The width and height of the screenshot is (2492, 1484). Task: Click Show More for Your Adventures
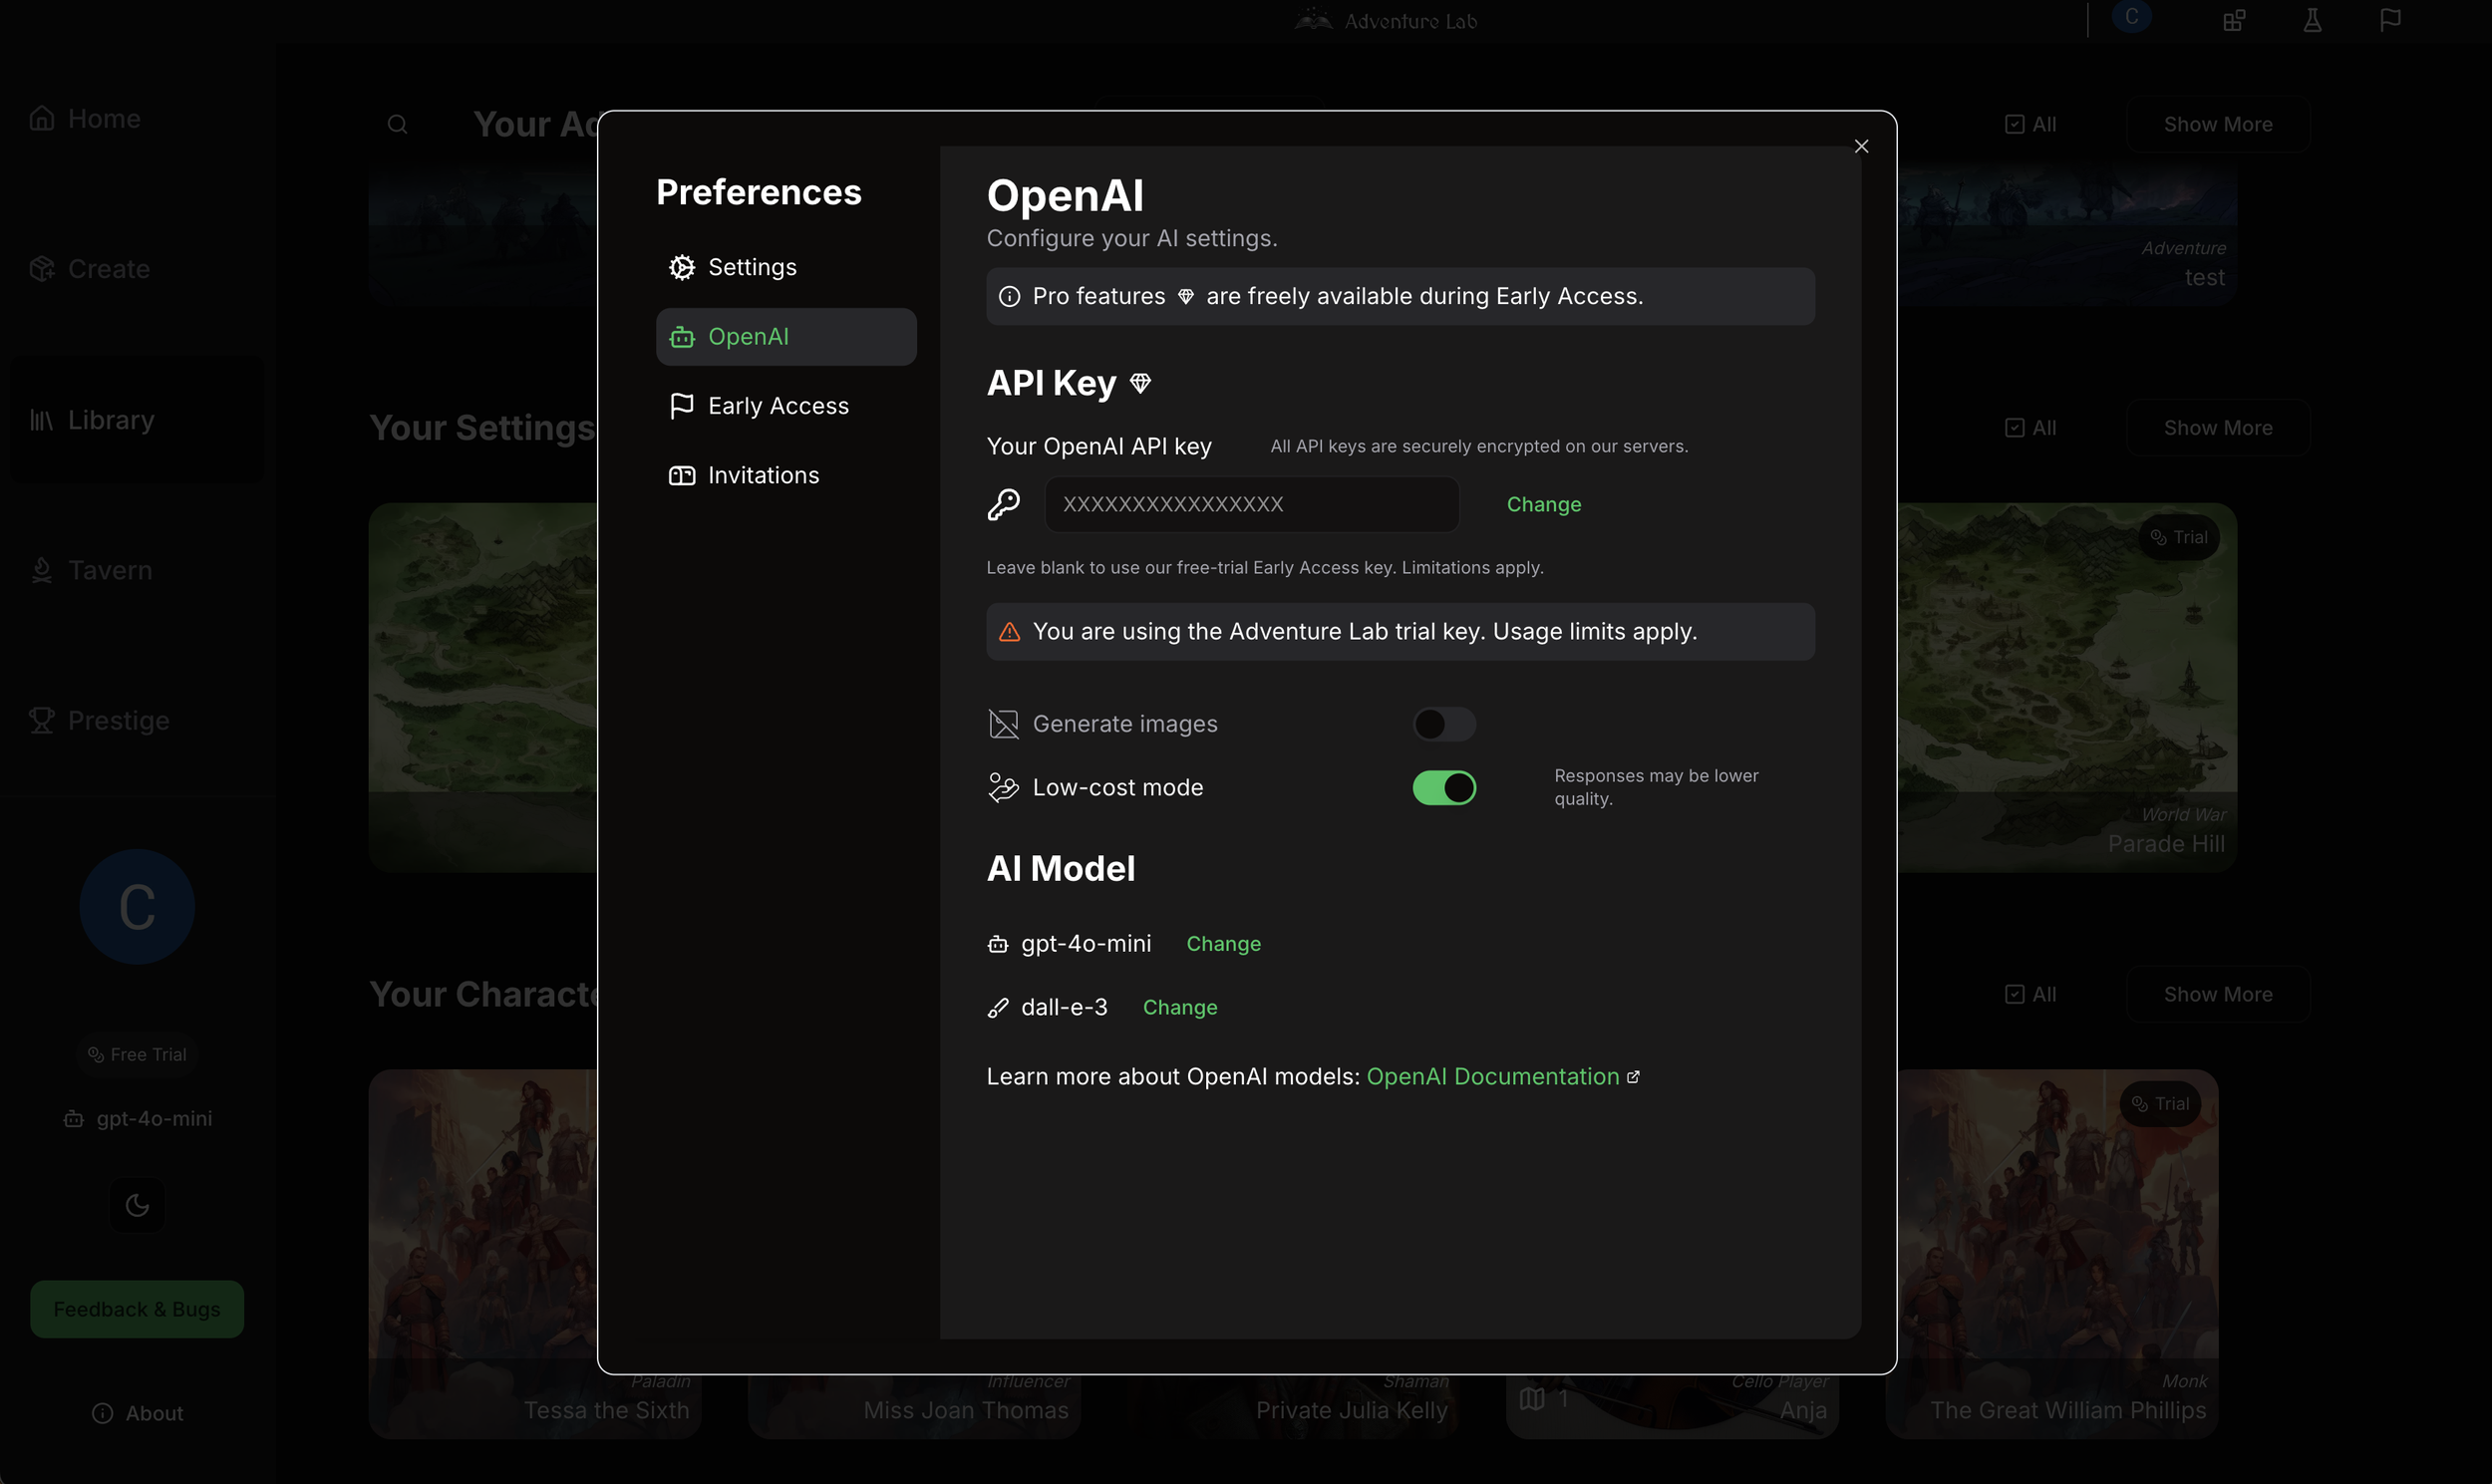click(2218, 124)
